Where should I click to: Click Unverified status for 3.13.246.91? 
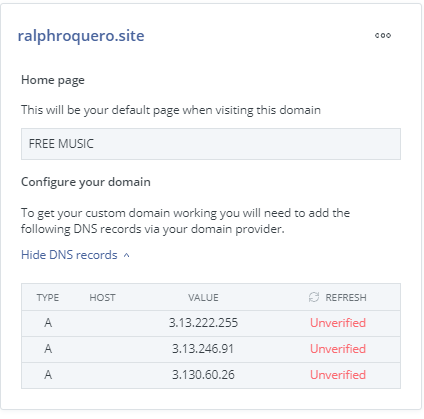coord(338,349)
